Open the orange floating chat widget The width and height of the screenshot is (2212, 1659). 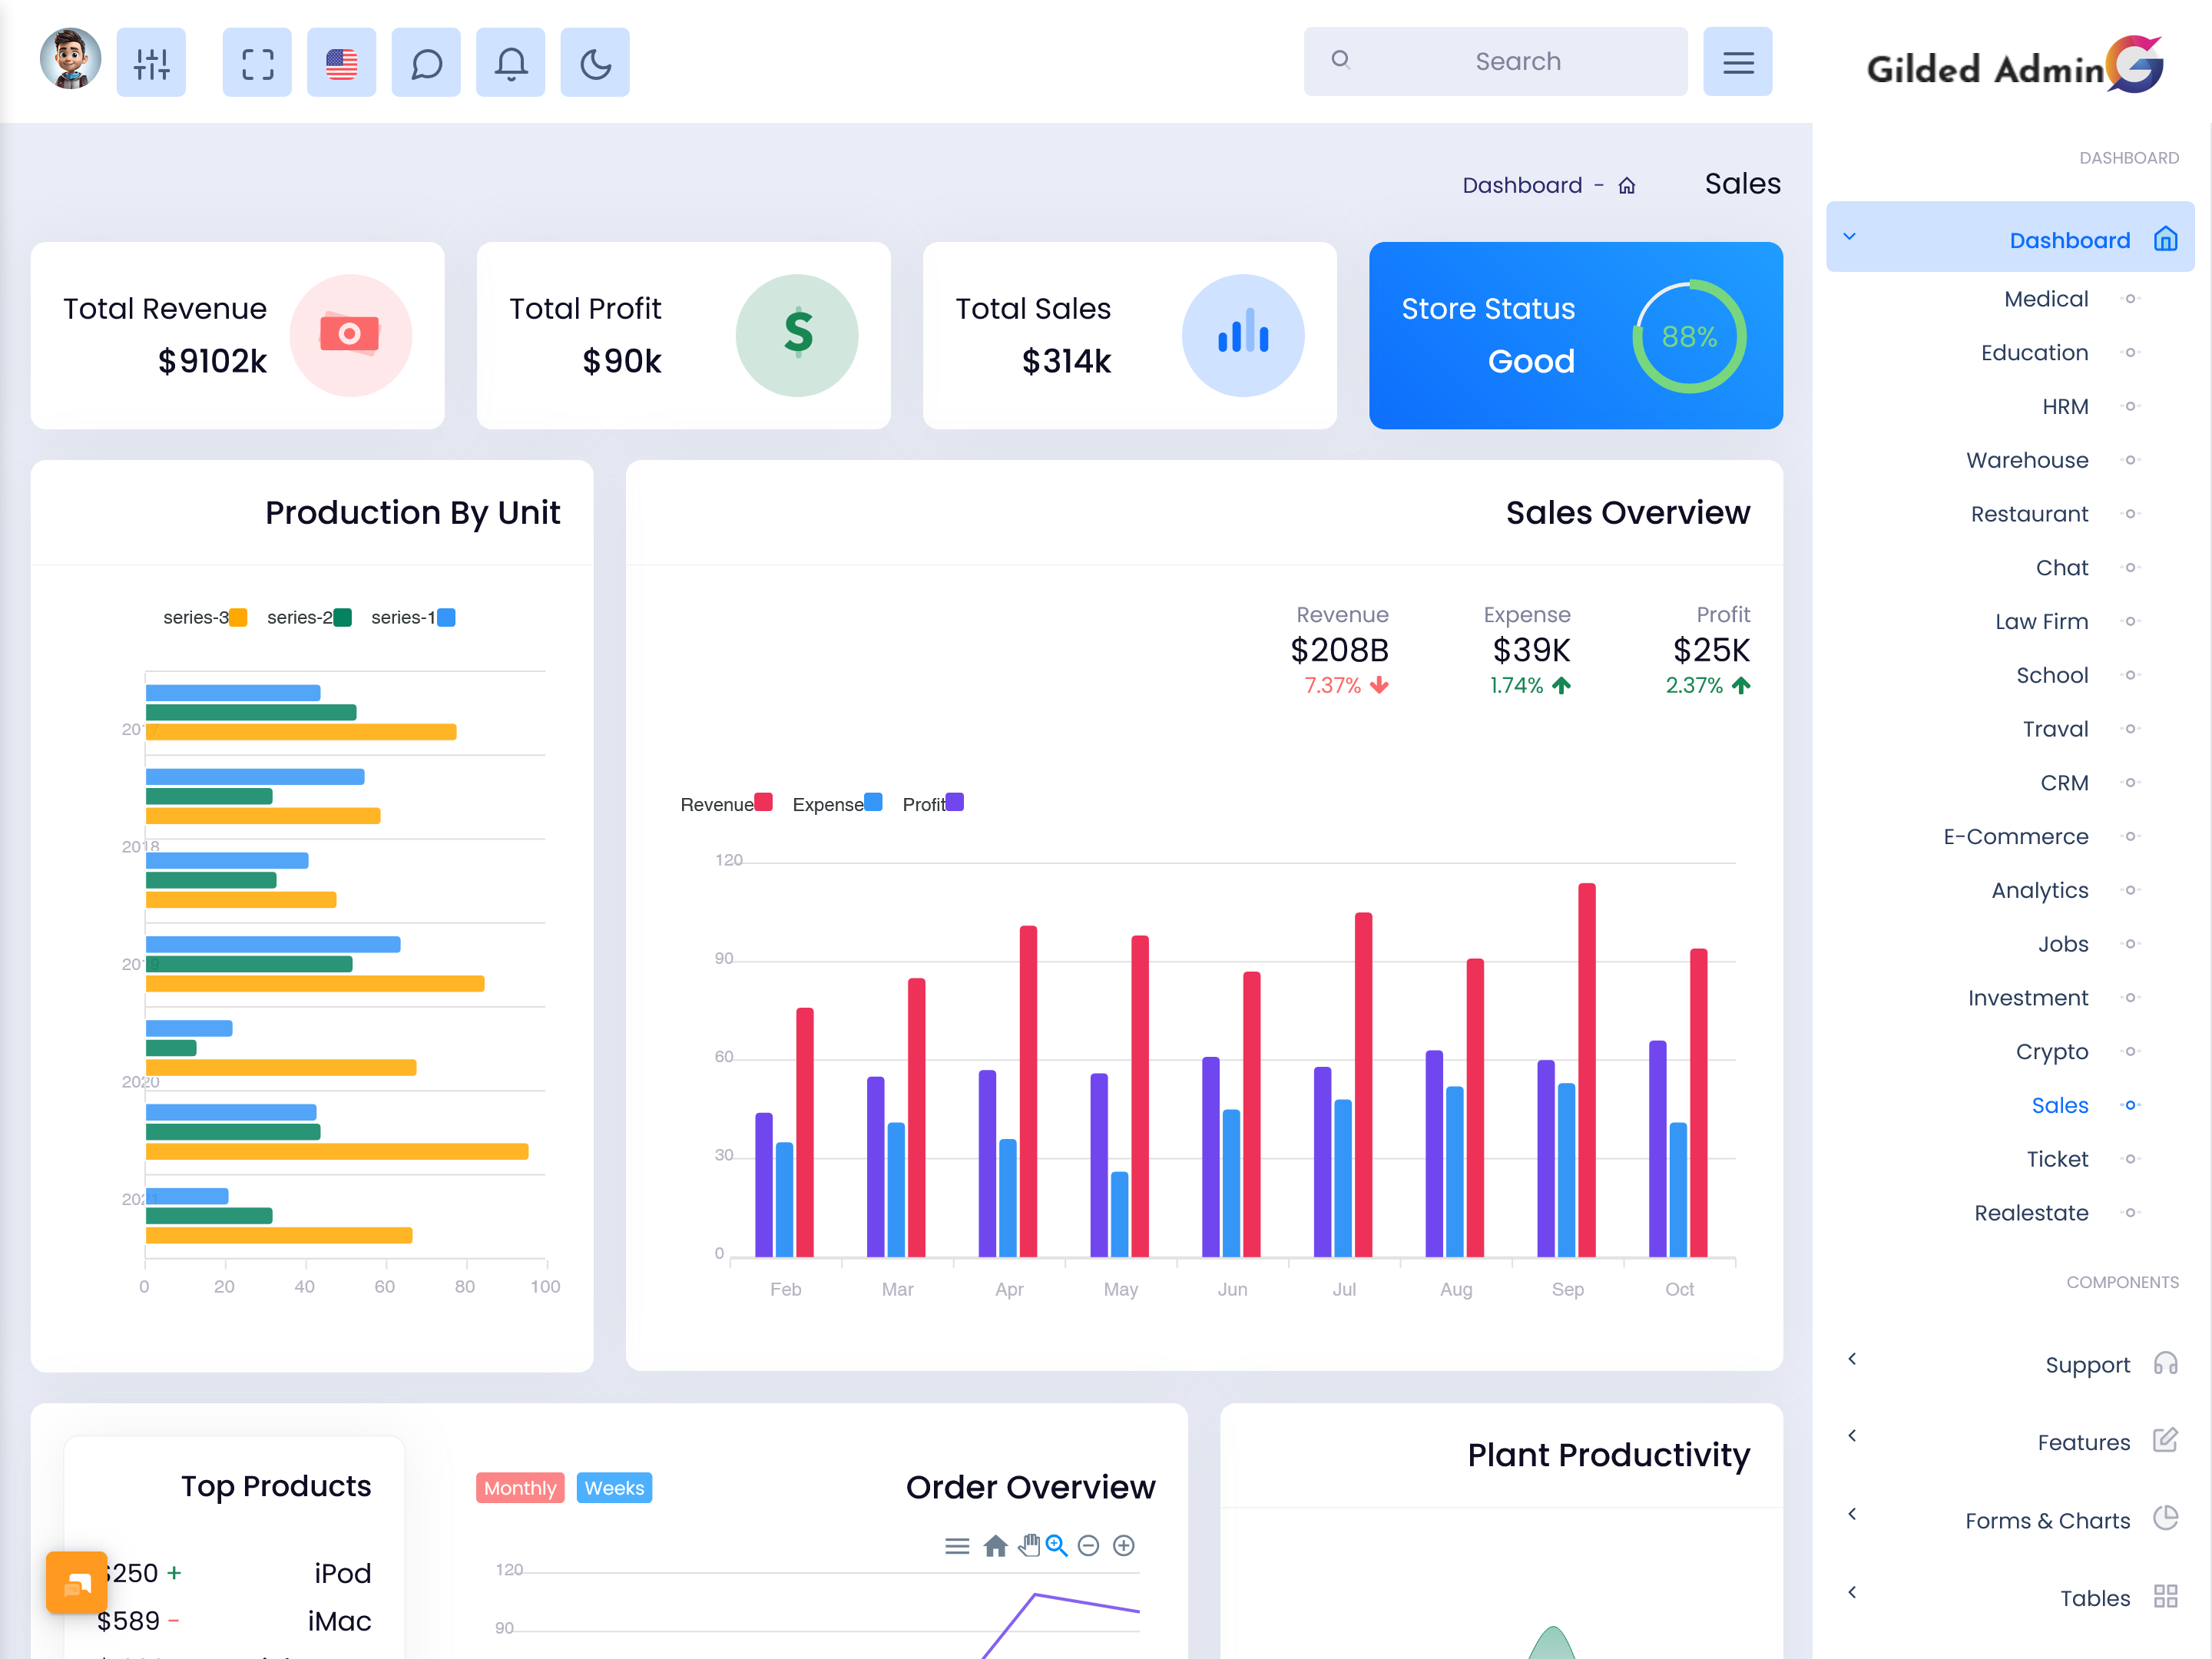click(x=77, y=1582)
